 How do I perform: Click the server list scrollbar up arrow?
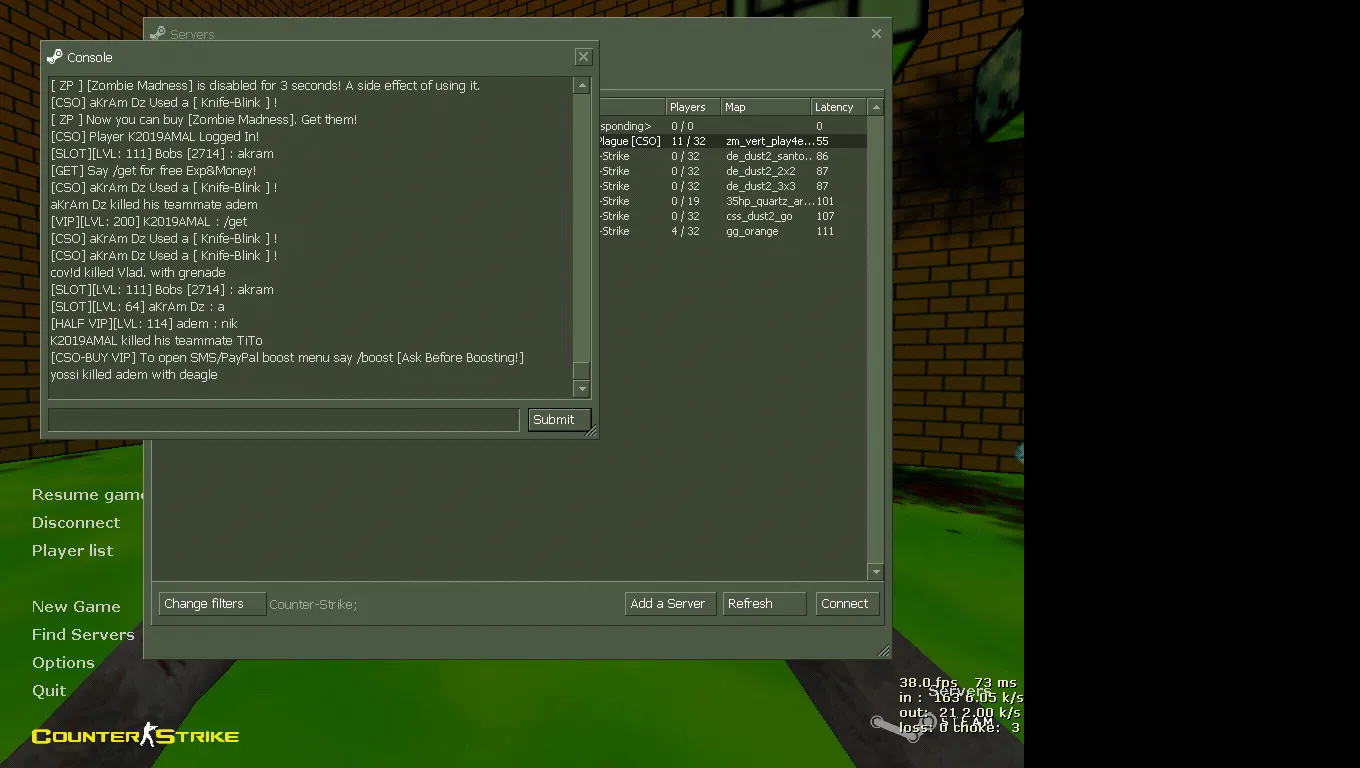[x=876, y=107]
